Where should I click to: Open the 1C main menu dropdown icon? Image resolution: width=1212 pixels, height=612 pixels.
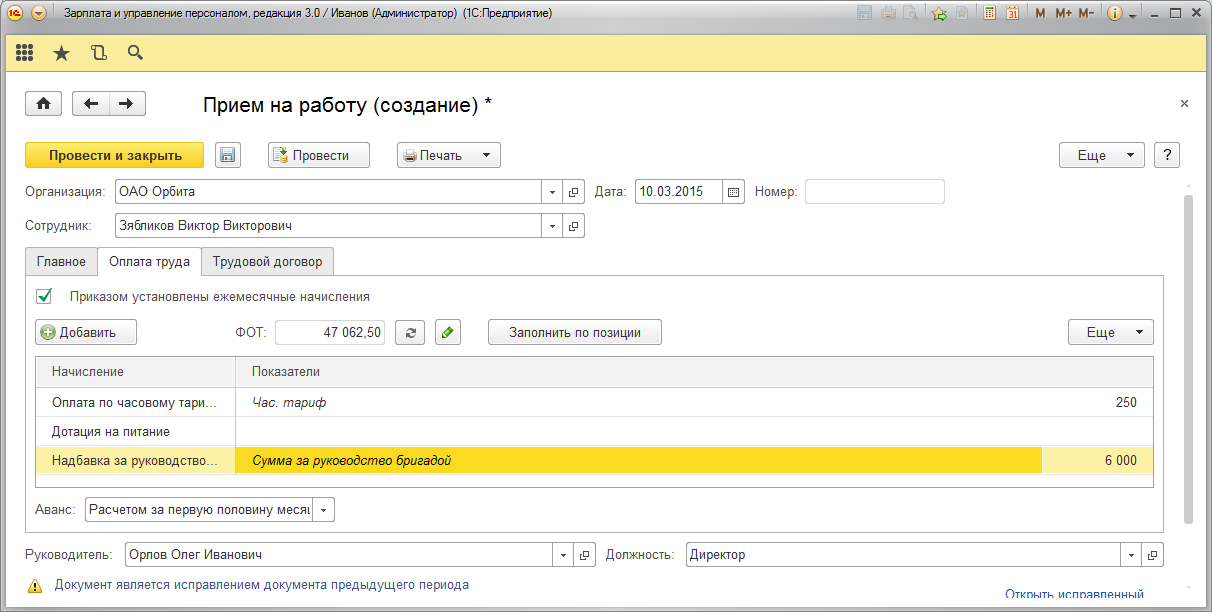(x=39, y=14)
